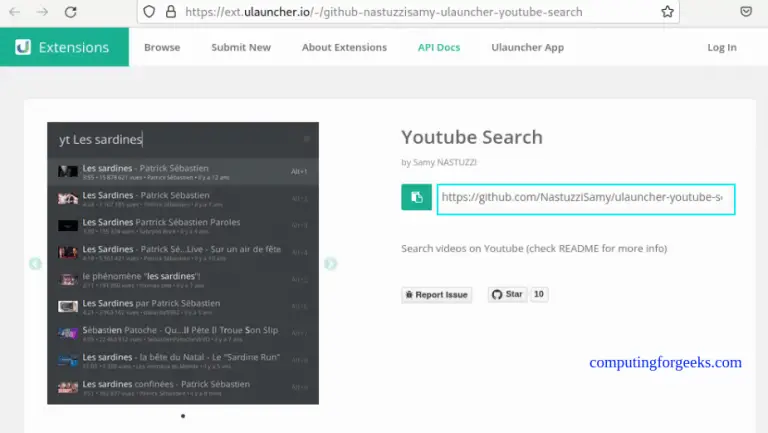Reload the page with the refresh icon

(70, 12)
